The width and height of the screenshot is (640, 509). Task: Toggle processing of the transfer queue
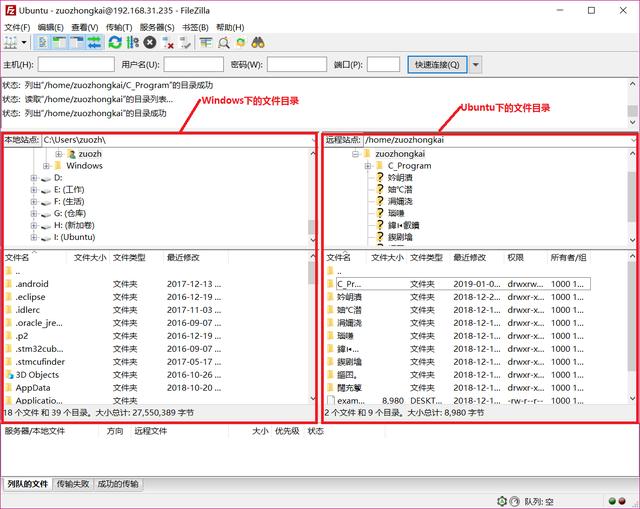tap(133, 42)
